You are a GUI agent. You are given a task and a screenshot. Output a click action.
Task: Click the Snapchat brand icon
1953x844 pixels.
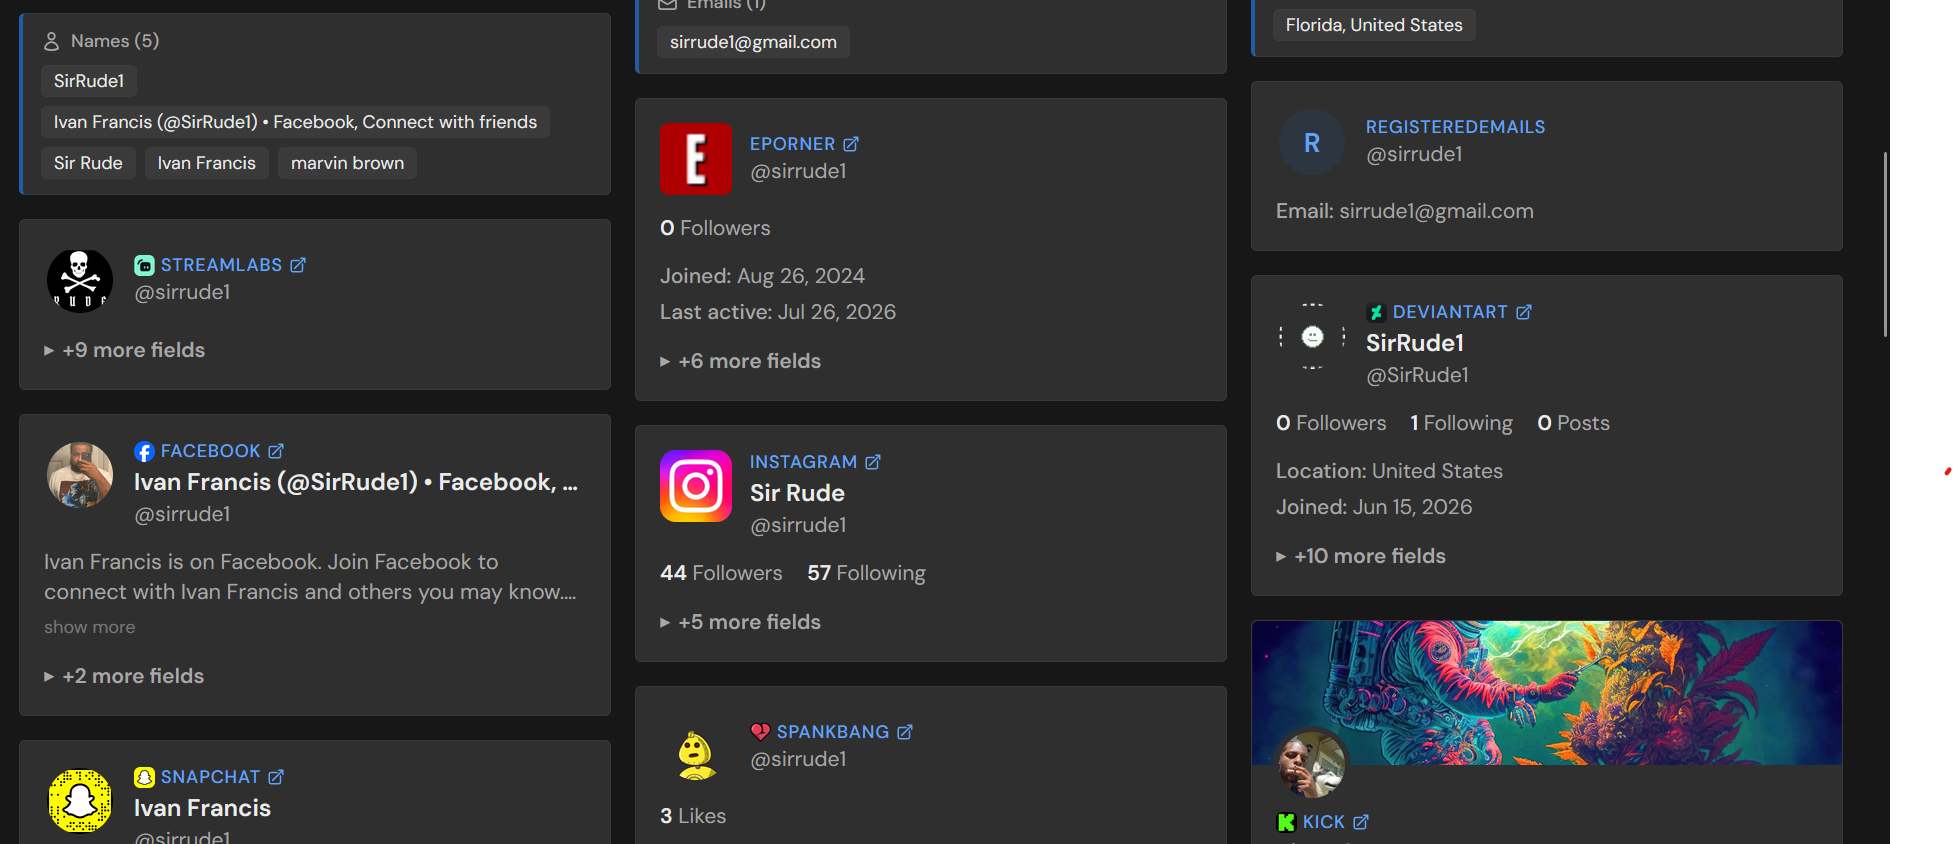144,777
